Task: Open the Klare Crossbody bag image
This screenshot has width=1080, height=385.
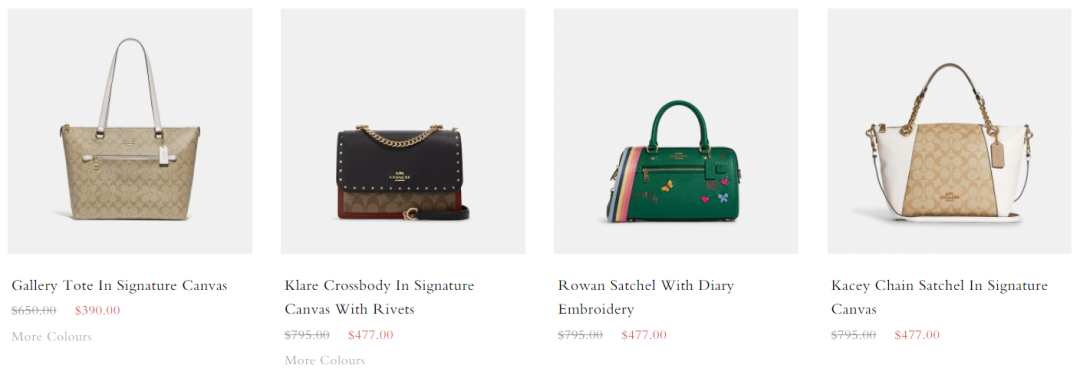Action: click(402, 131)
